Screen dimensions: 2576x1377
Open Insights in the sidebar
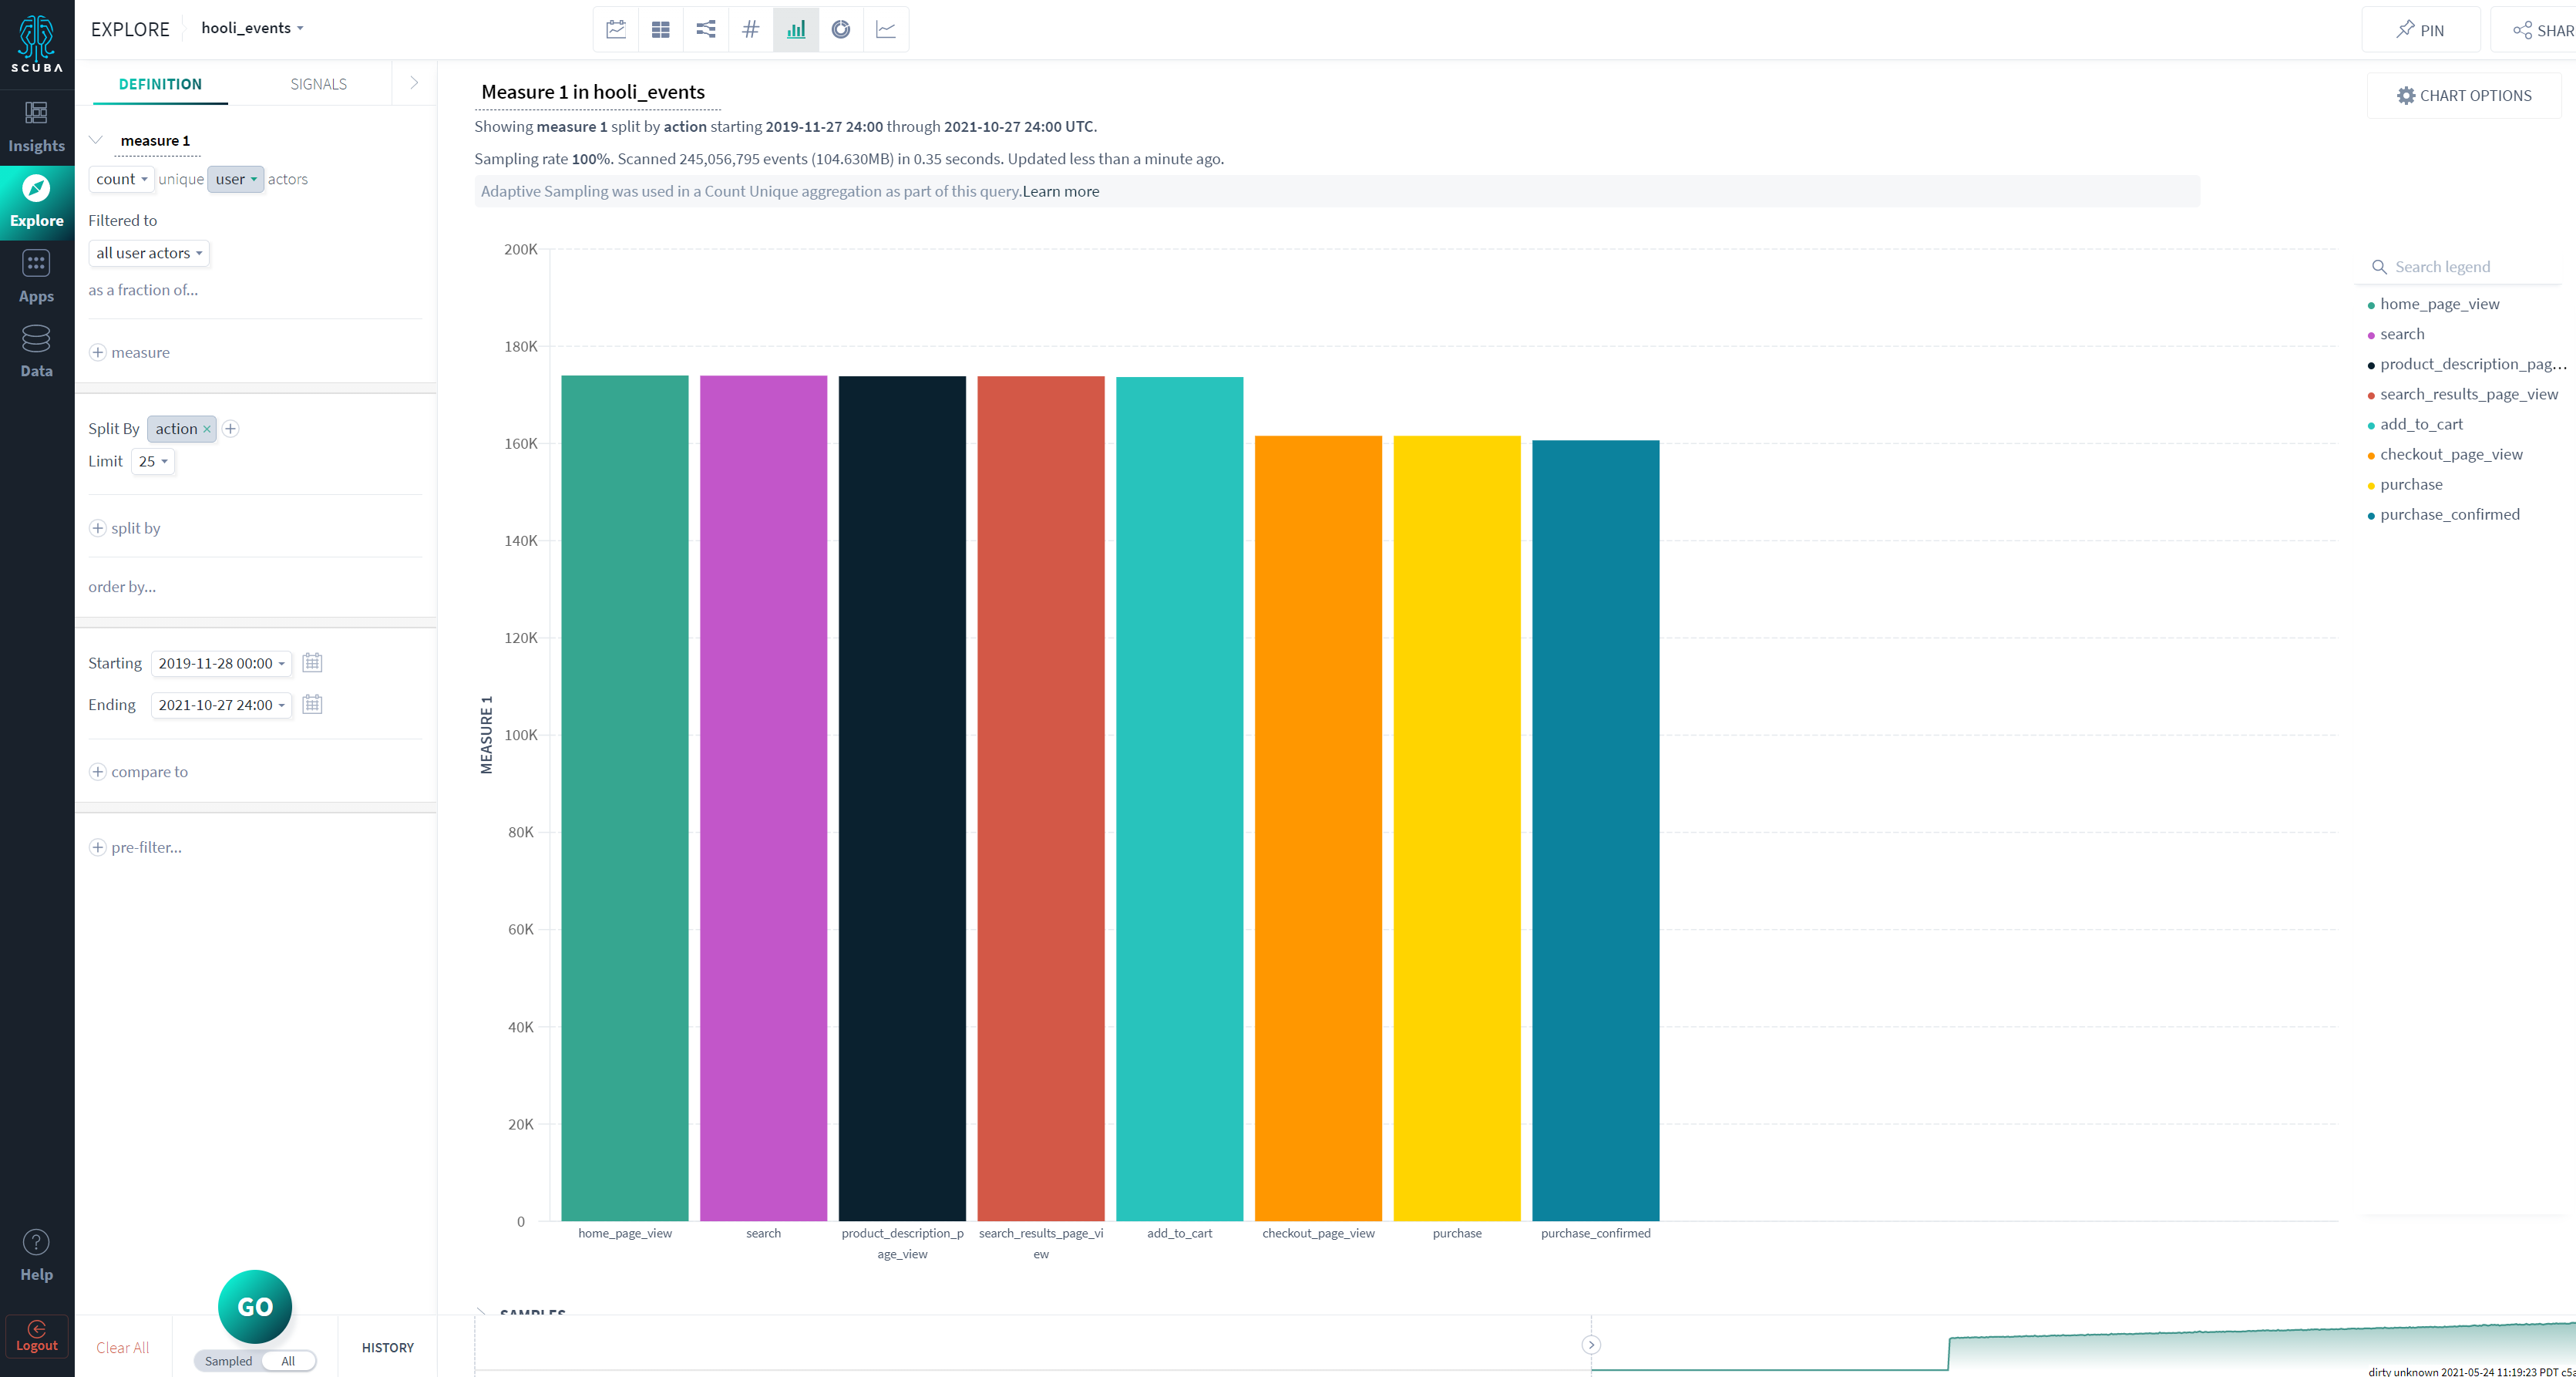[x=37, y=127]
